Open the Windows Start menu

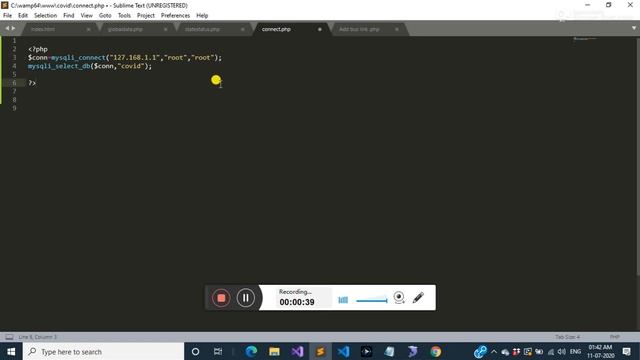11,351
